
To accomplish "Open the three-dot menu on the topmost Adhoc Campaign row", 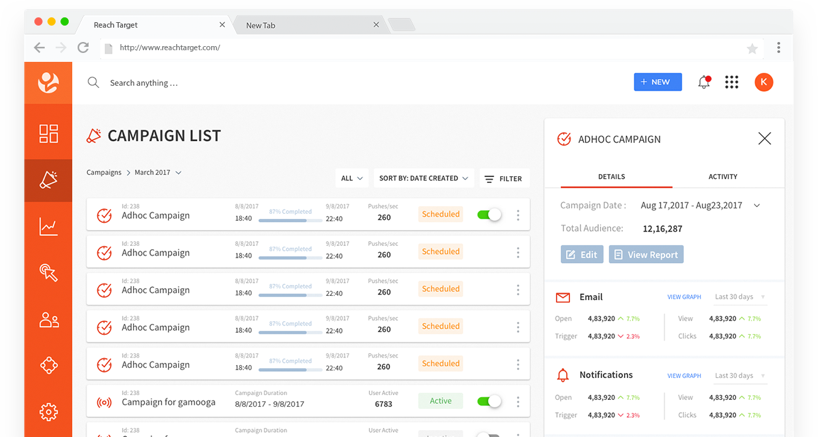I will 518,215.
